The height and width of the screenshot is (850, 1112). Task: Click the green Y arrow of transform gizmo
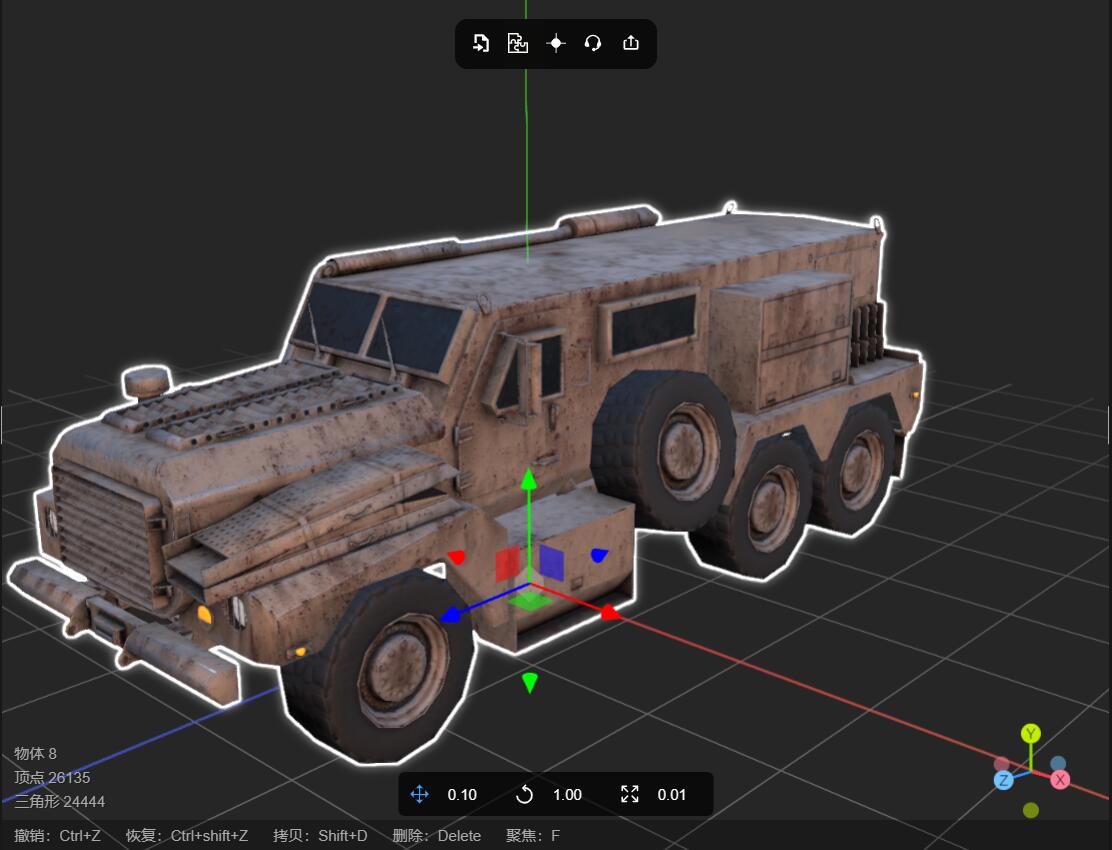point(528,479)
